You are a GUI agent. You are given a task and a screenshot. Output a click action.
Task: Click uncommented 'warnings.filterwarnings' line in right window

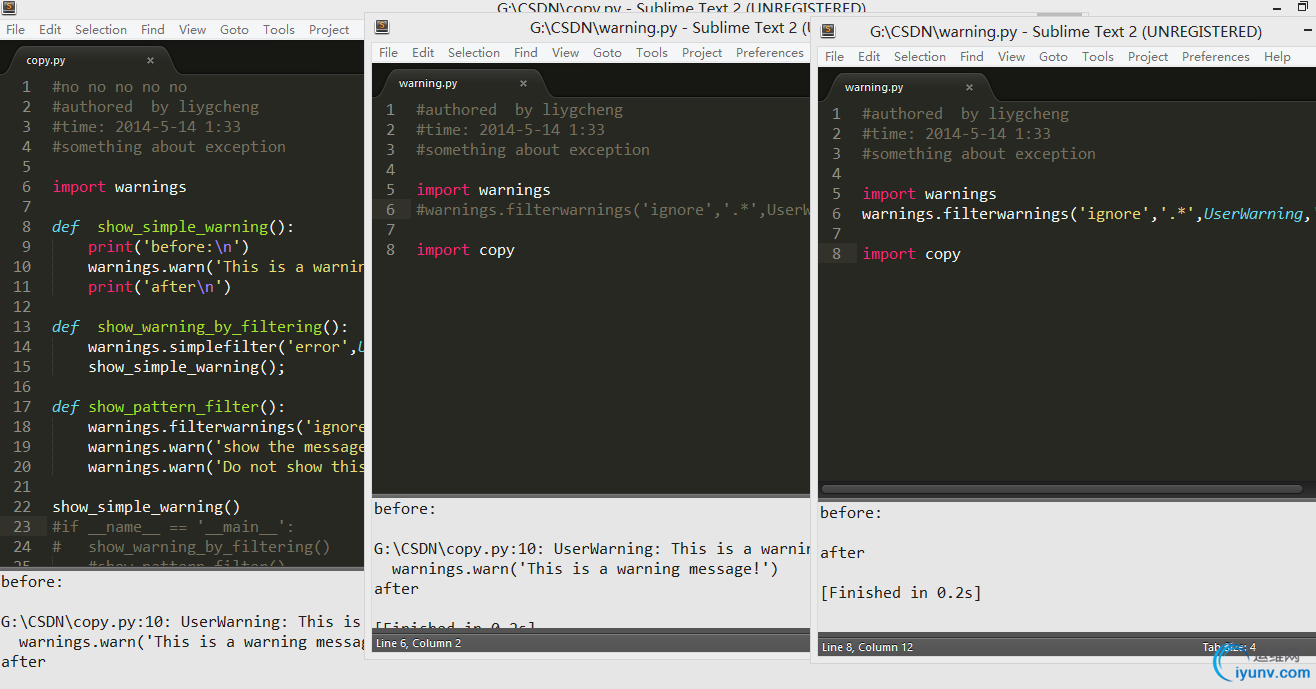1088,214
